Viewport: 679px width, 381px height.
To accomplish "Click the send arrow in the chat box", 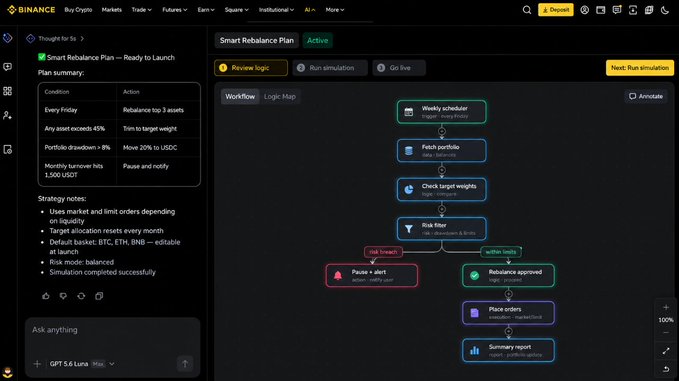I will click(185, 364).
